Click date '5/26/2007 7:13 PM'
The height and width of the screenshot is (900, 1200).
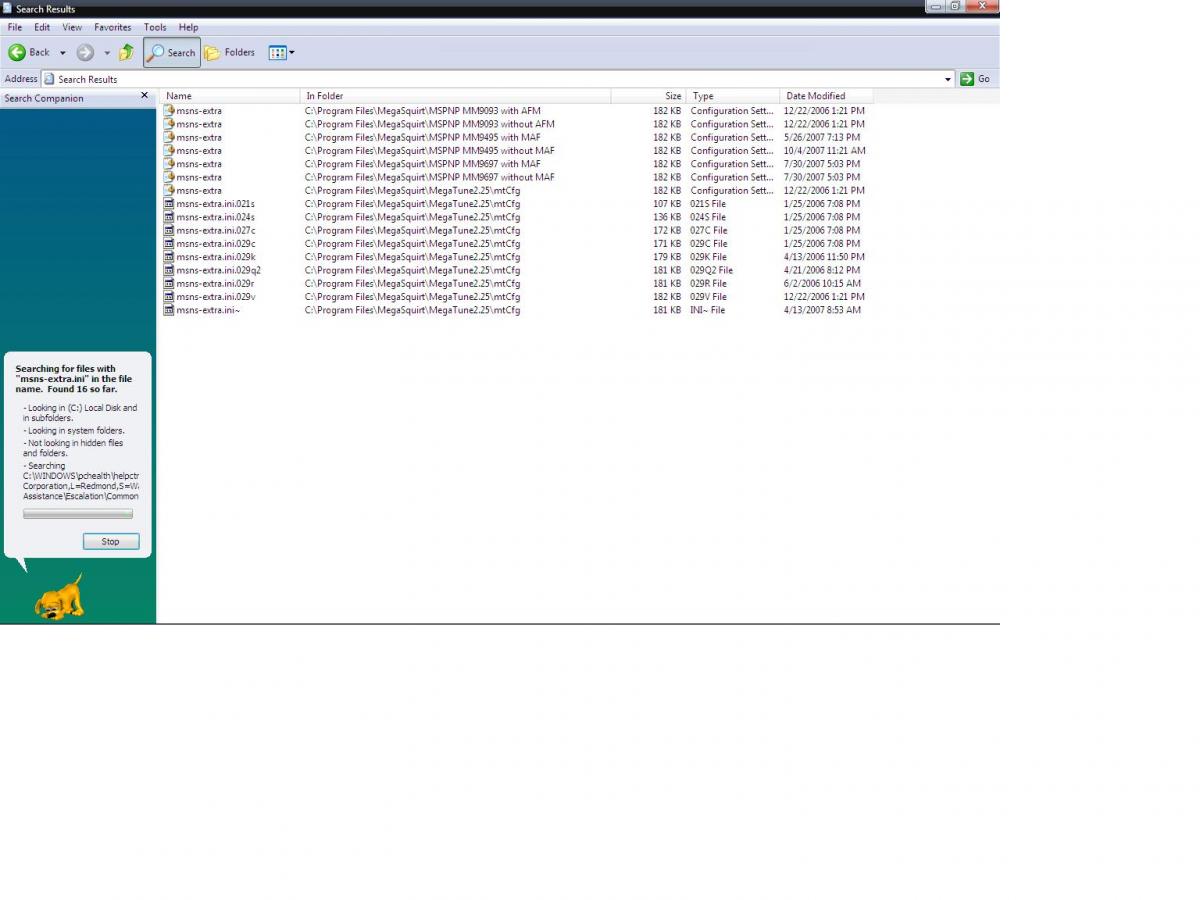click(x=822, y=138)
